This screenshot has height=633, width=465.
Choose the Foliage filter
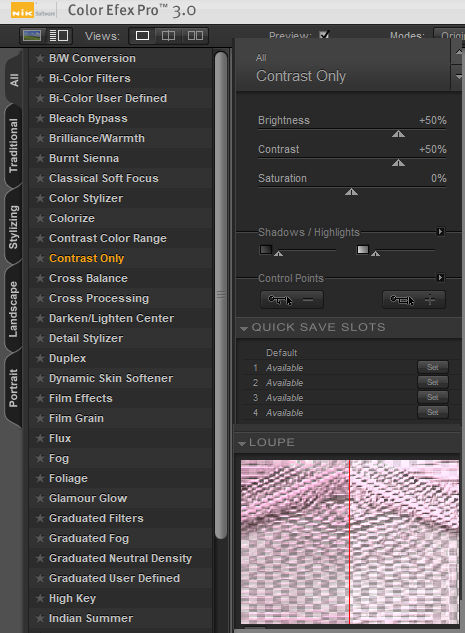coord(68,478)
